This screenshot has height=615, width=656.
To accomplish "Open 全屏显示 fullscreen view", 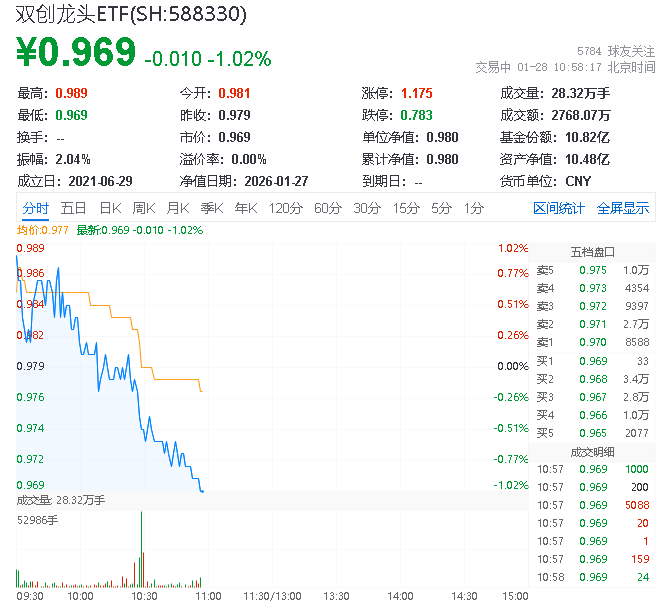I will (x=623, y=208).
